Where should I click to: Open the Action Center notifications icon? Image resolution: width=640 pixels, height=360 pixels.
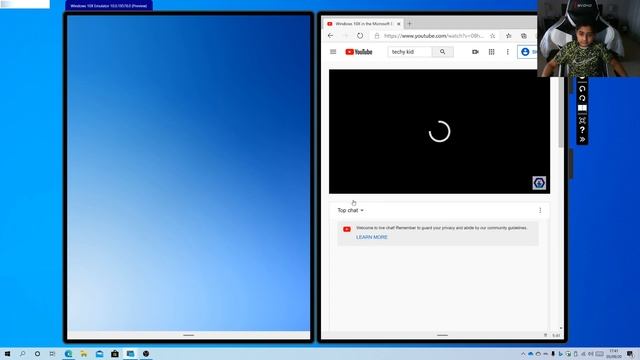click(x=631, y=354)
